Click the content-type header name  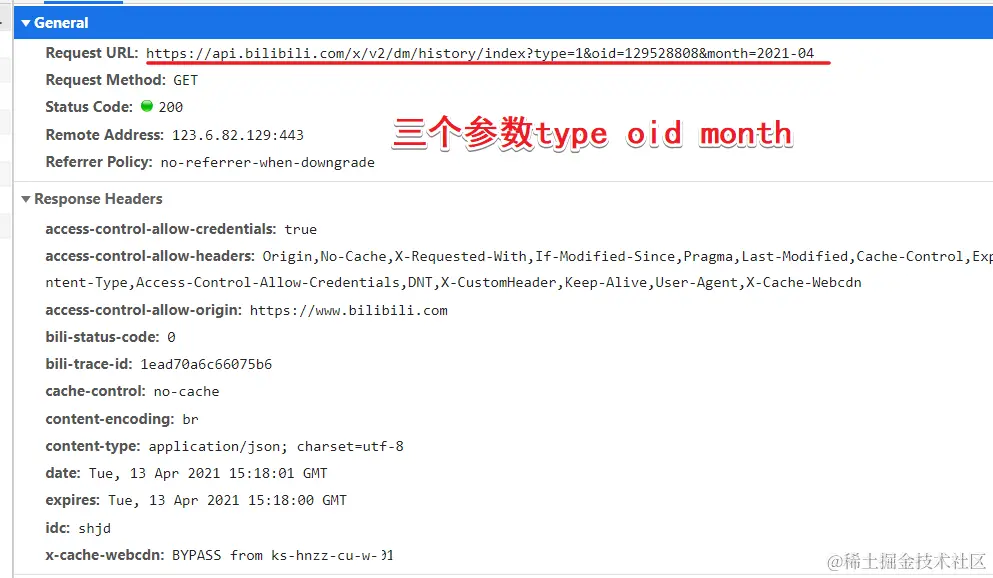coord(92,446)
